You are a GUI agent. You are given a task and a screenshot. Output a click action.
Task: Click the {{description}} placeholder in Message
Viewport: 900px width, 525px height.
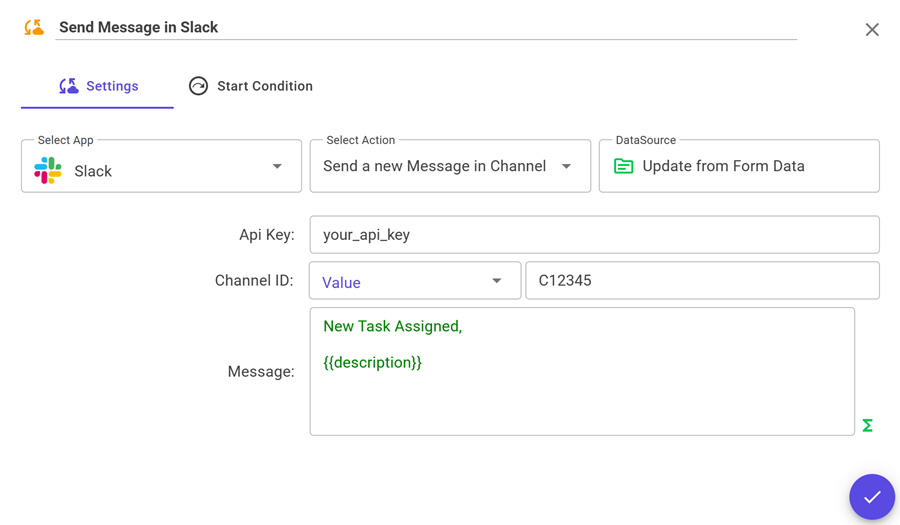tap(372, 362)
